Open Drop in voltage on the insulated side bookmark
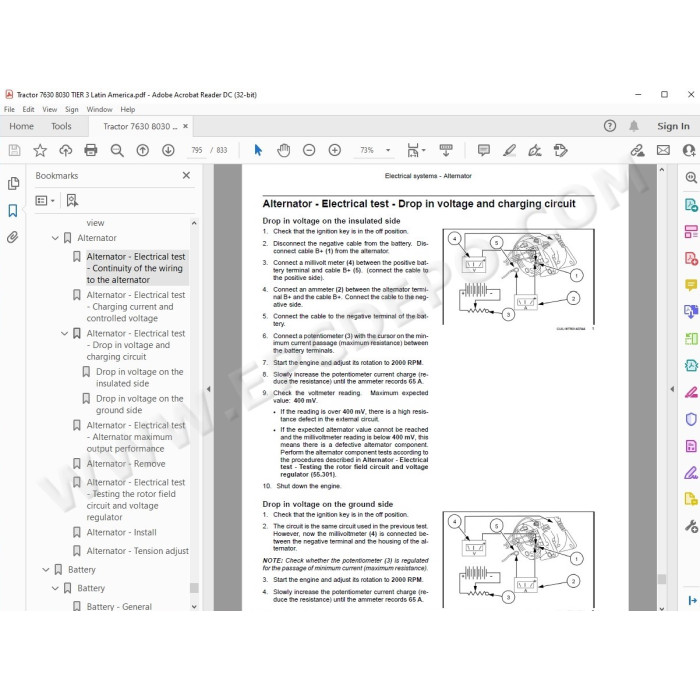This screenshot has width=700, height=700. tap(140, 378)
